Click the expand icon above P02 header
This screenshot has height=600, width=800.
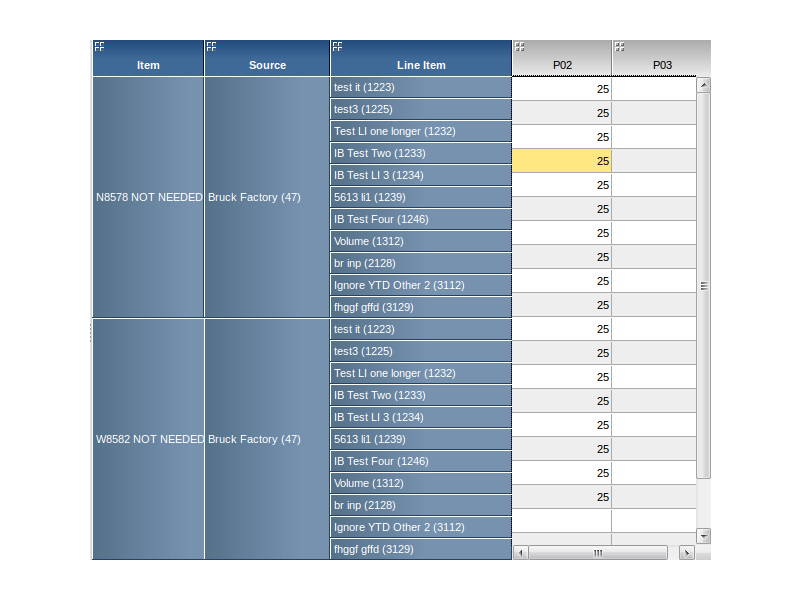(x=519, y=47)
